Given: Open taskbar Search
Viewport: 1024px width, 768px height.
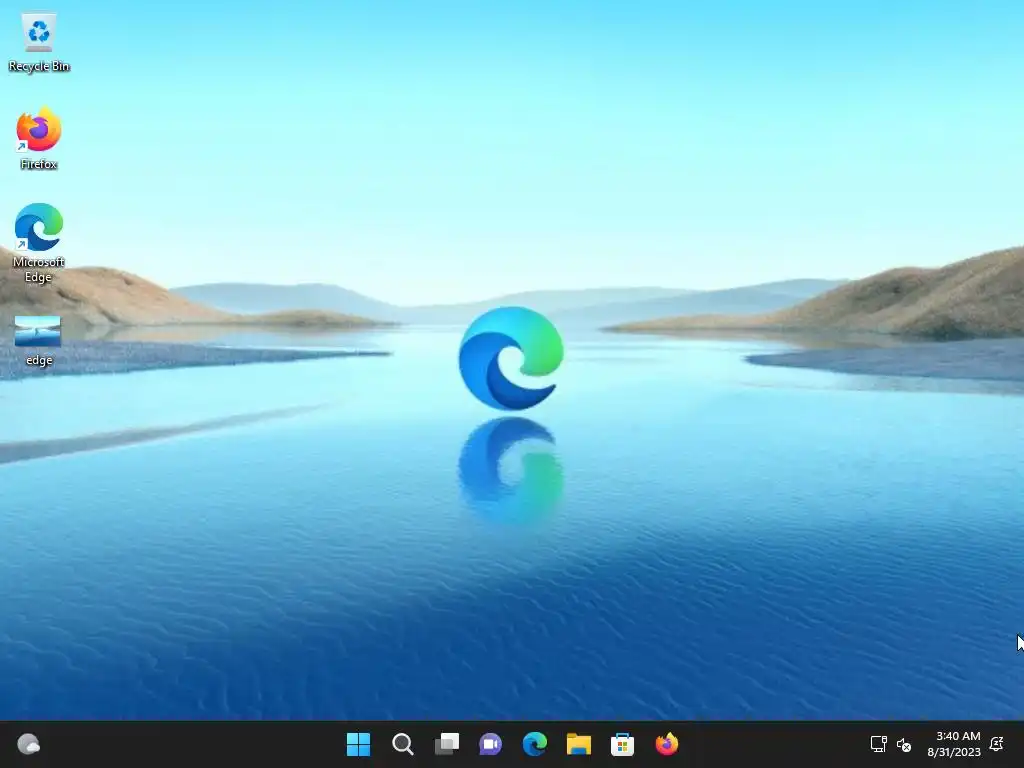Looking at the screenshot, I should tap(402, 744).
